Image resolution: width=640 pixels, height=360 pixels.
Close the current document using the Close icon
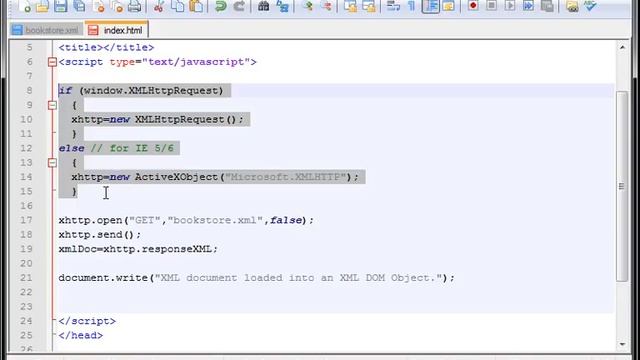[98, 6]
